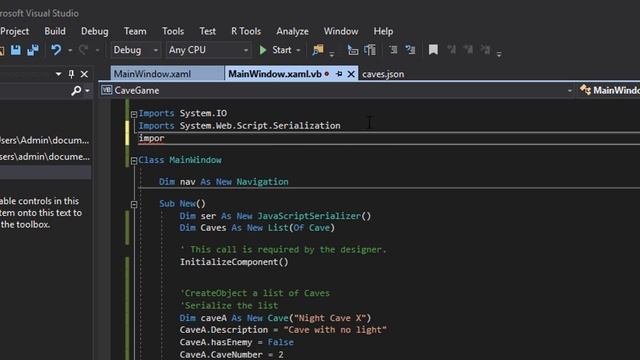Click the 'InitializeComponent()' call
Image resolution: width=640 pixels, height=360 pixels.
click(234, 262)
